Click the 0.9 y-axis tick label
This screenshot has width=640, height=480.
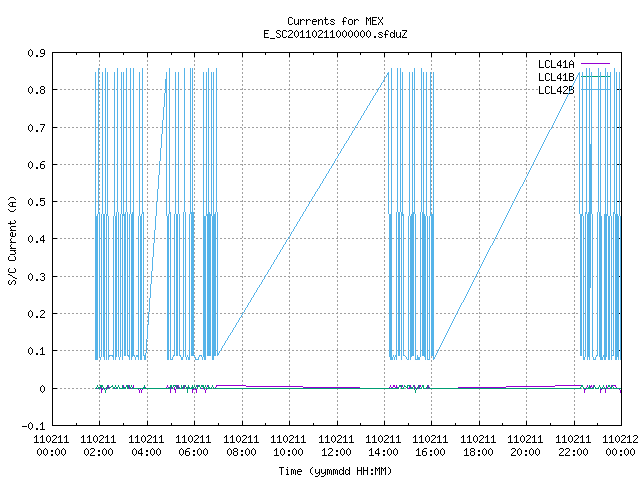click(36, 53)
